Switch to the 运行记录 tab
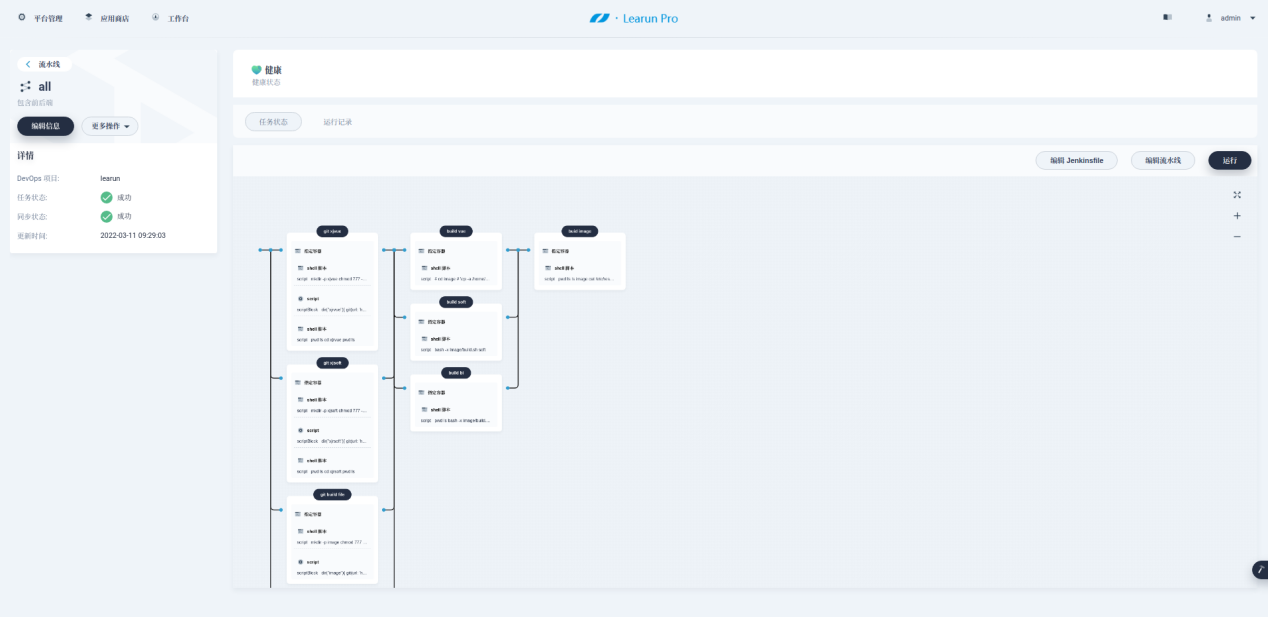1268x617 pixels. pyautogui.click(x=337, y=122)
